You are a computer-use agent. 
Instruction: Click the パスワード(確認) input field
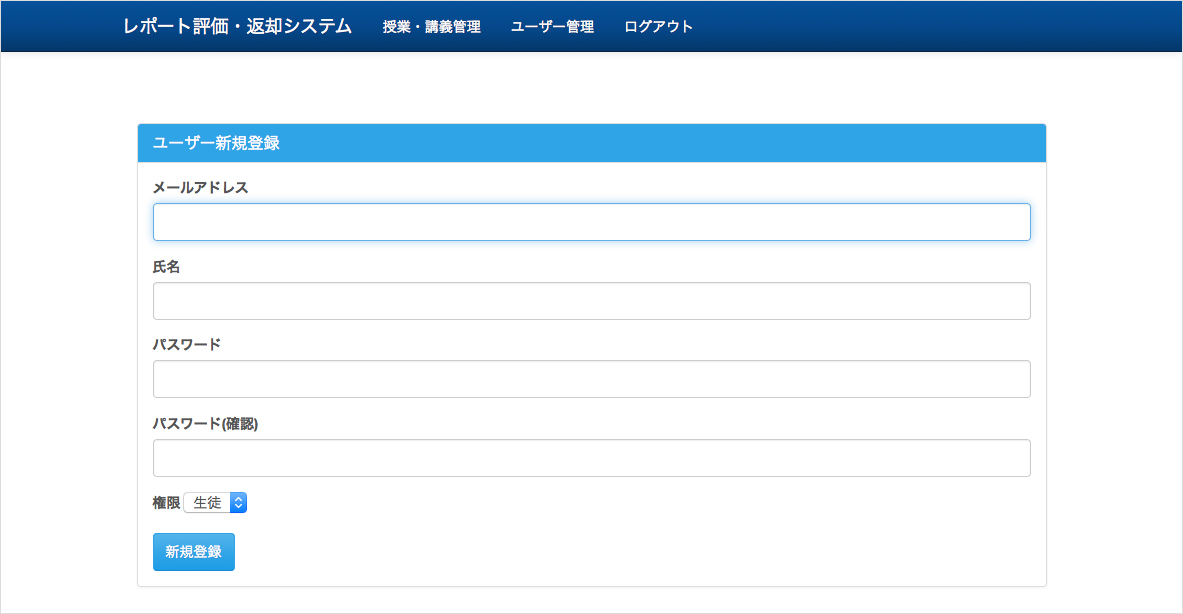pos(591,458)
